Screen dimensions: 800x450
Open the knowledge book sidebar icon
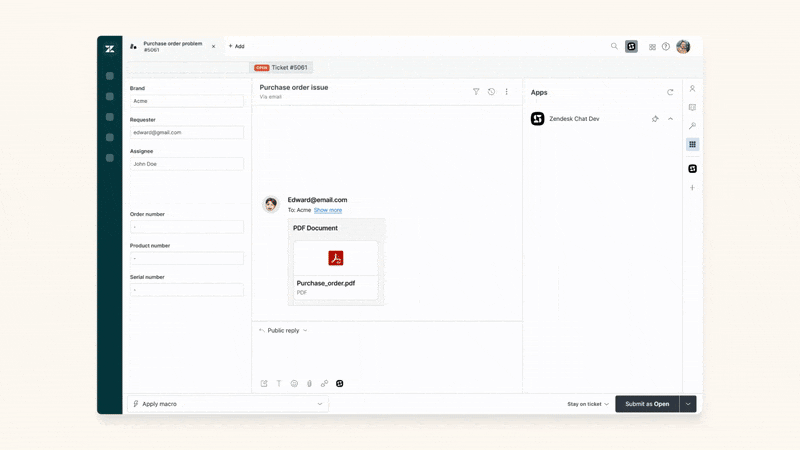(x=692, y=107)
